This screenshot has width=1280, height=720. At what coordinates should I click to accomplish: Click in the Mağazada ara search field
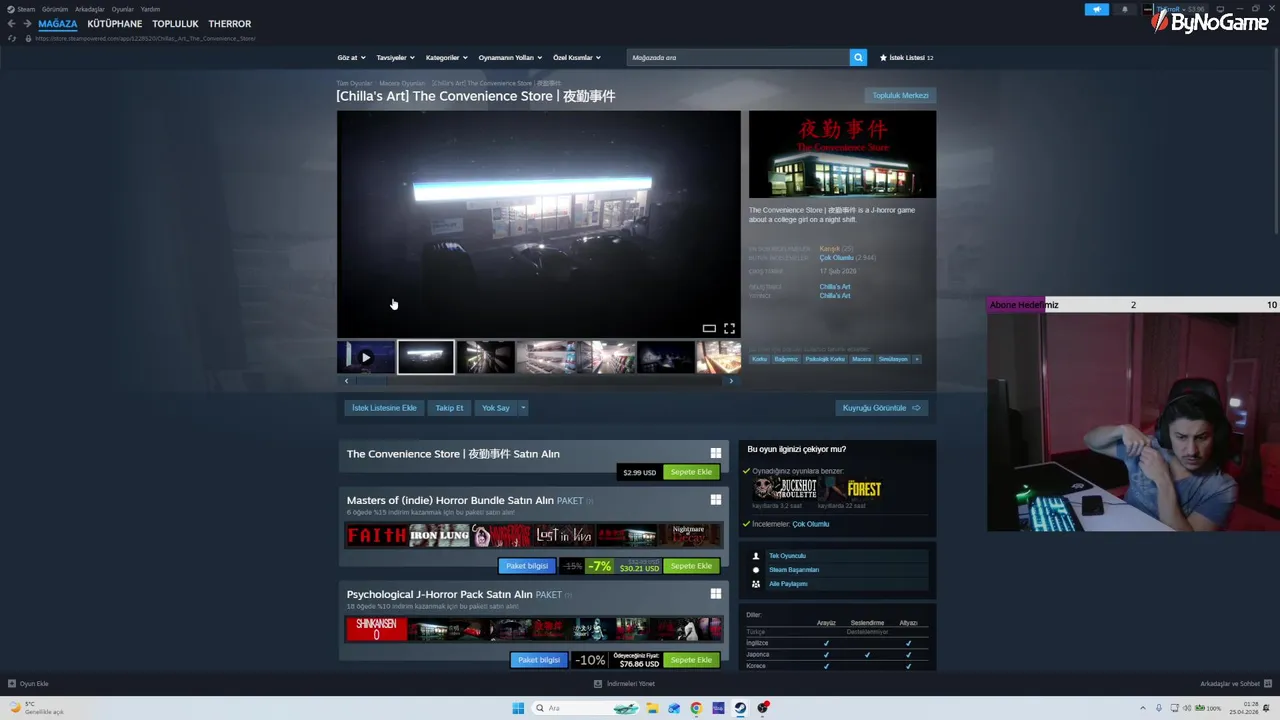[738, 57]
